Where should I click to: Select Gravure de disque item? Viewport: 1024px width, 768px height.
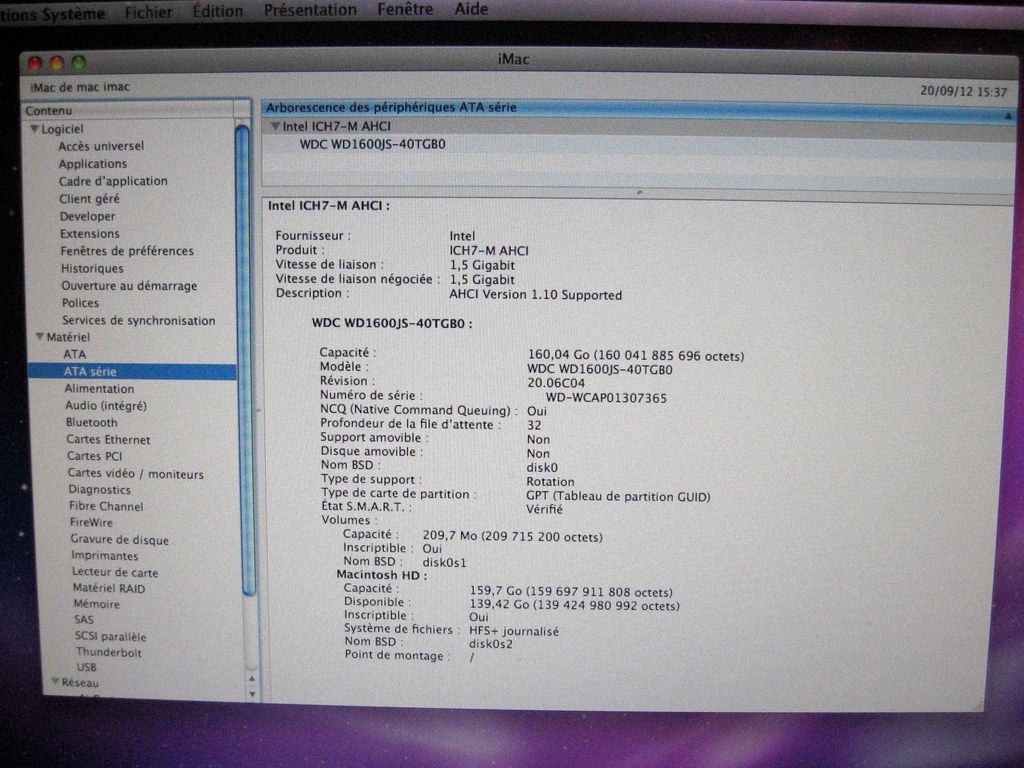coord(120,539)
